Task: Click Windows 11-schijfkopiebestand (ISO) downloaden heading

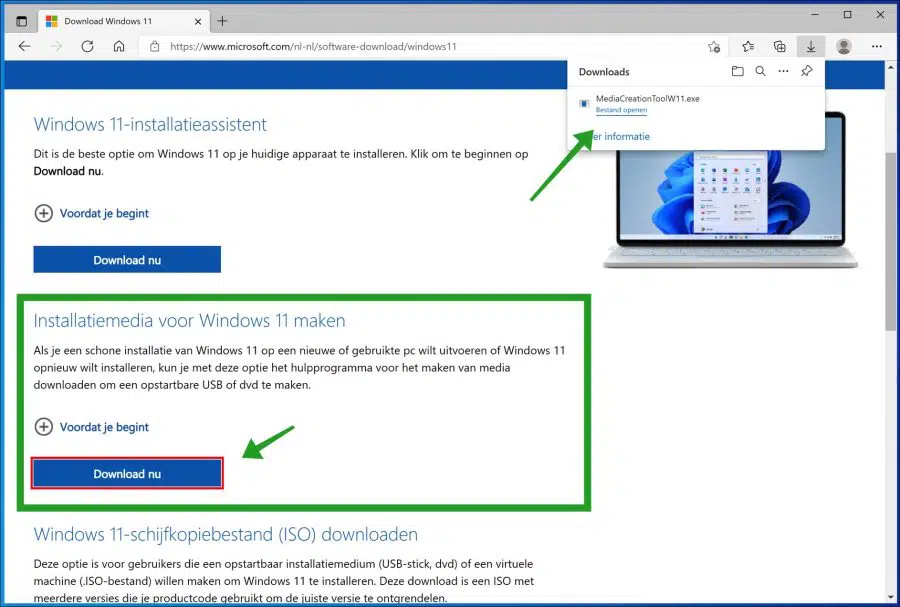Action: (226, 535)
